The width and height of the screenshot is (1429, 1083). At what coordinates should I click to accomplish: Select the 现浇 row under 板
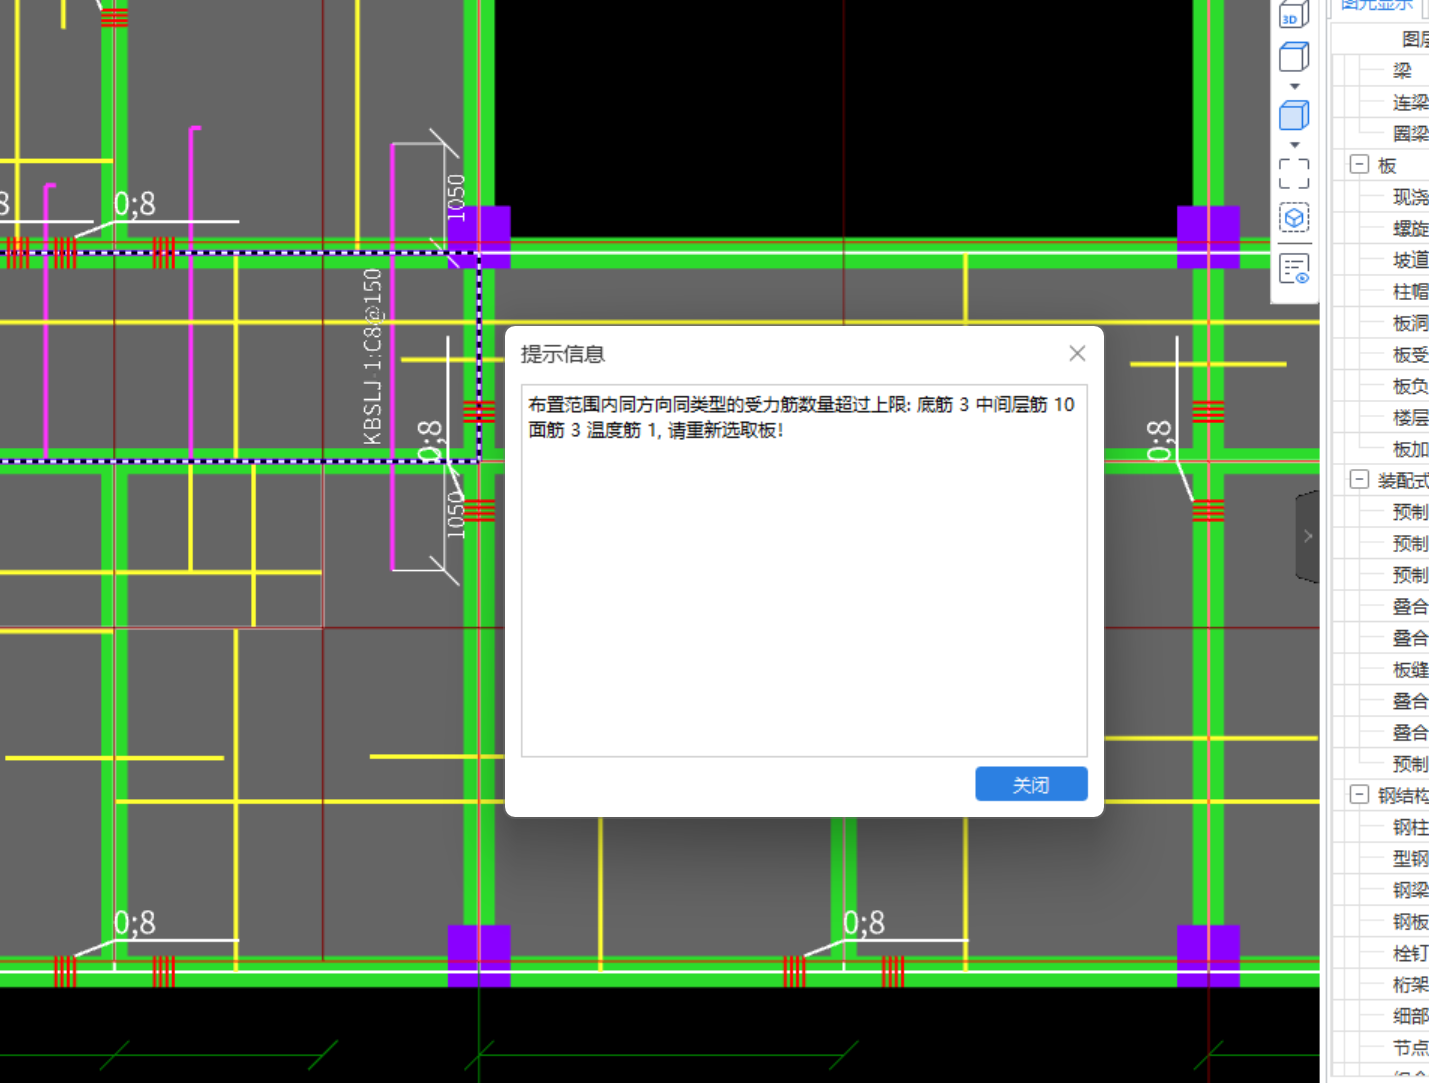pyautogui.click(x=1410, y=197)
